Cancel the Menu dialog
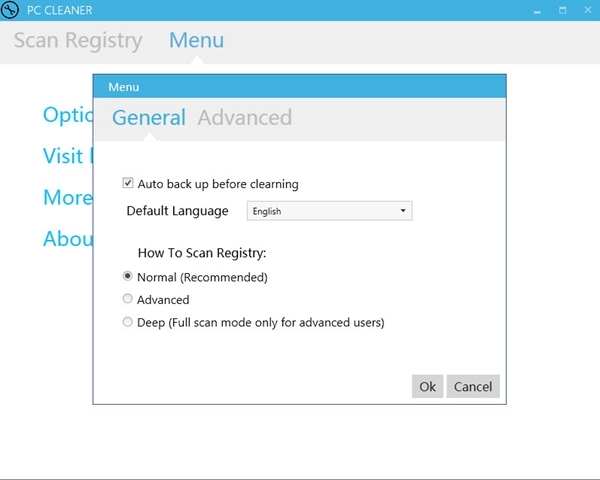The height and width of the screenshot is (480, 600). click(x=473, y=386)
